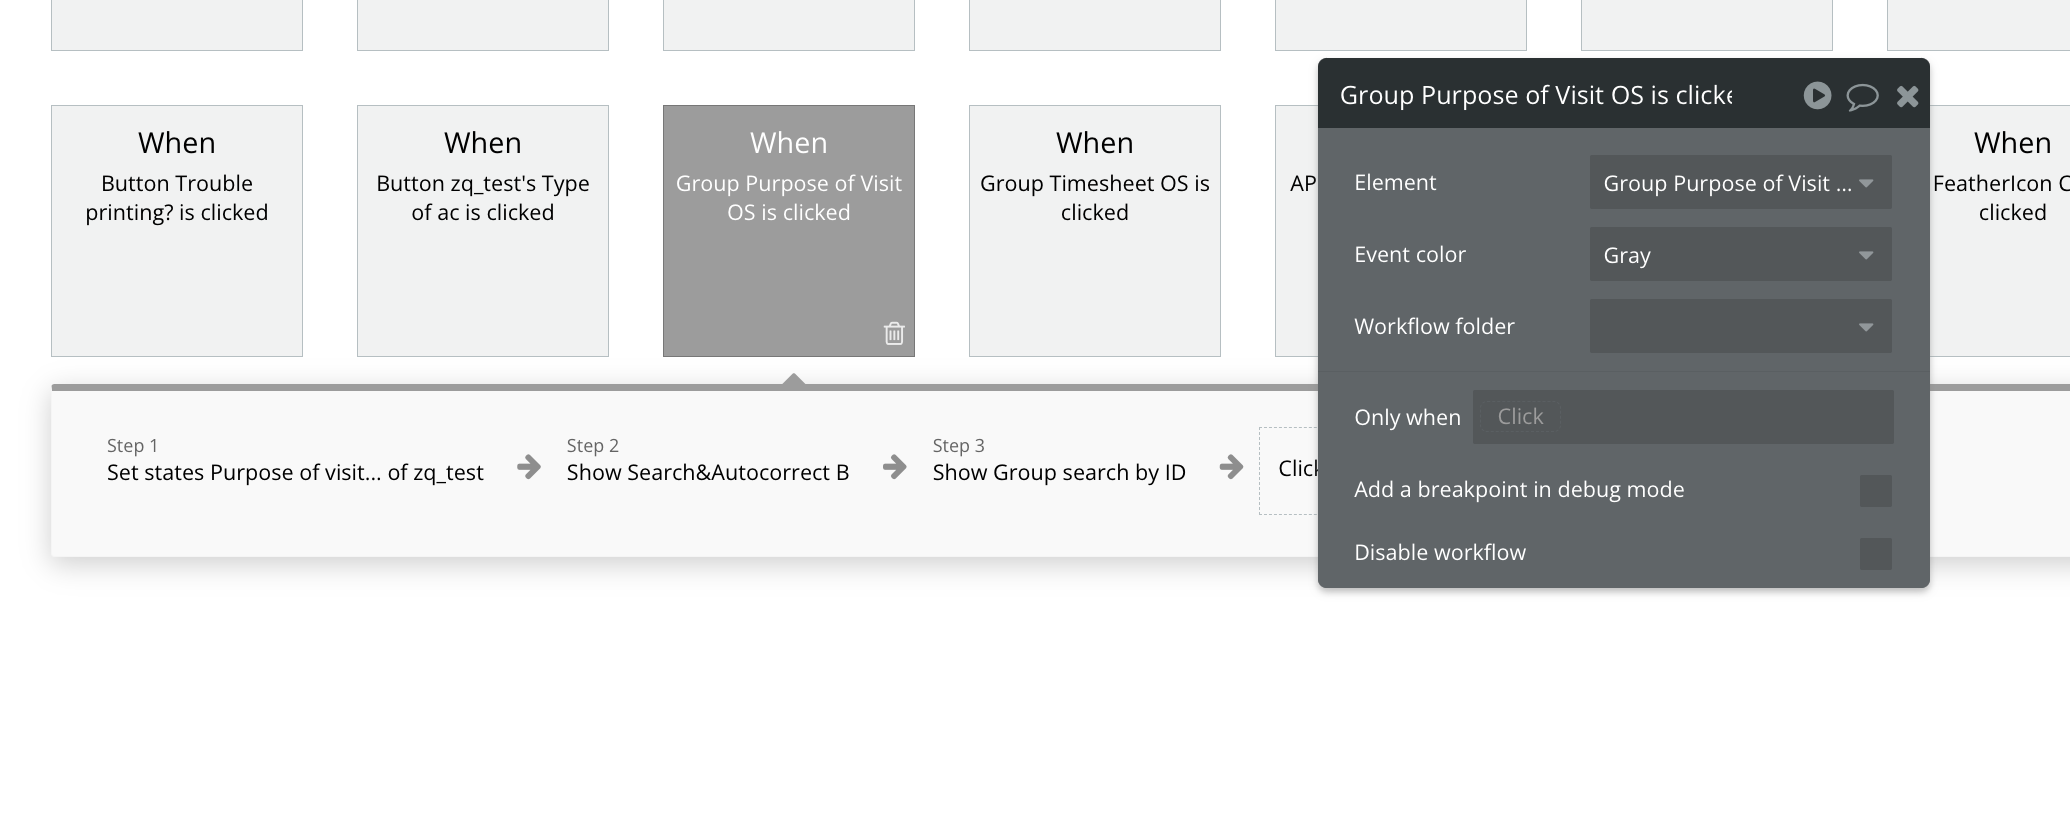
Task: Close the Group Purpose of Visit panel
Action: [x=1907, y=96]
